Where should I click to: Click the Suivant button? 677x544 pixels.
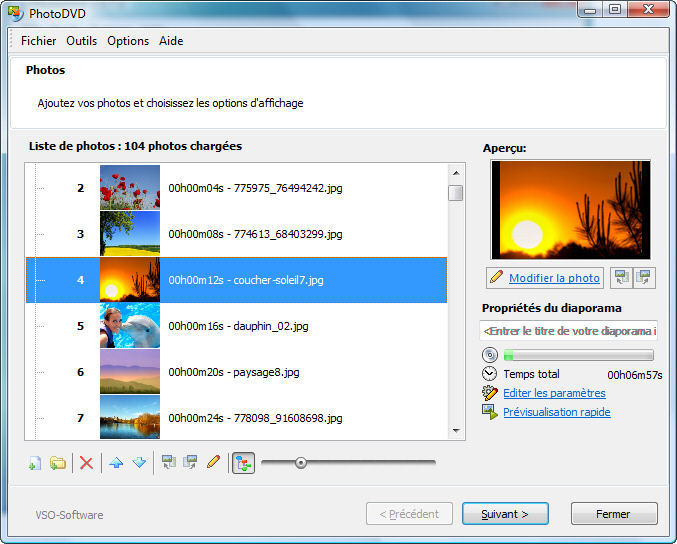[505, 514]
